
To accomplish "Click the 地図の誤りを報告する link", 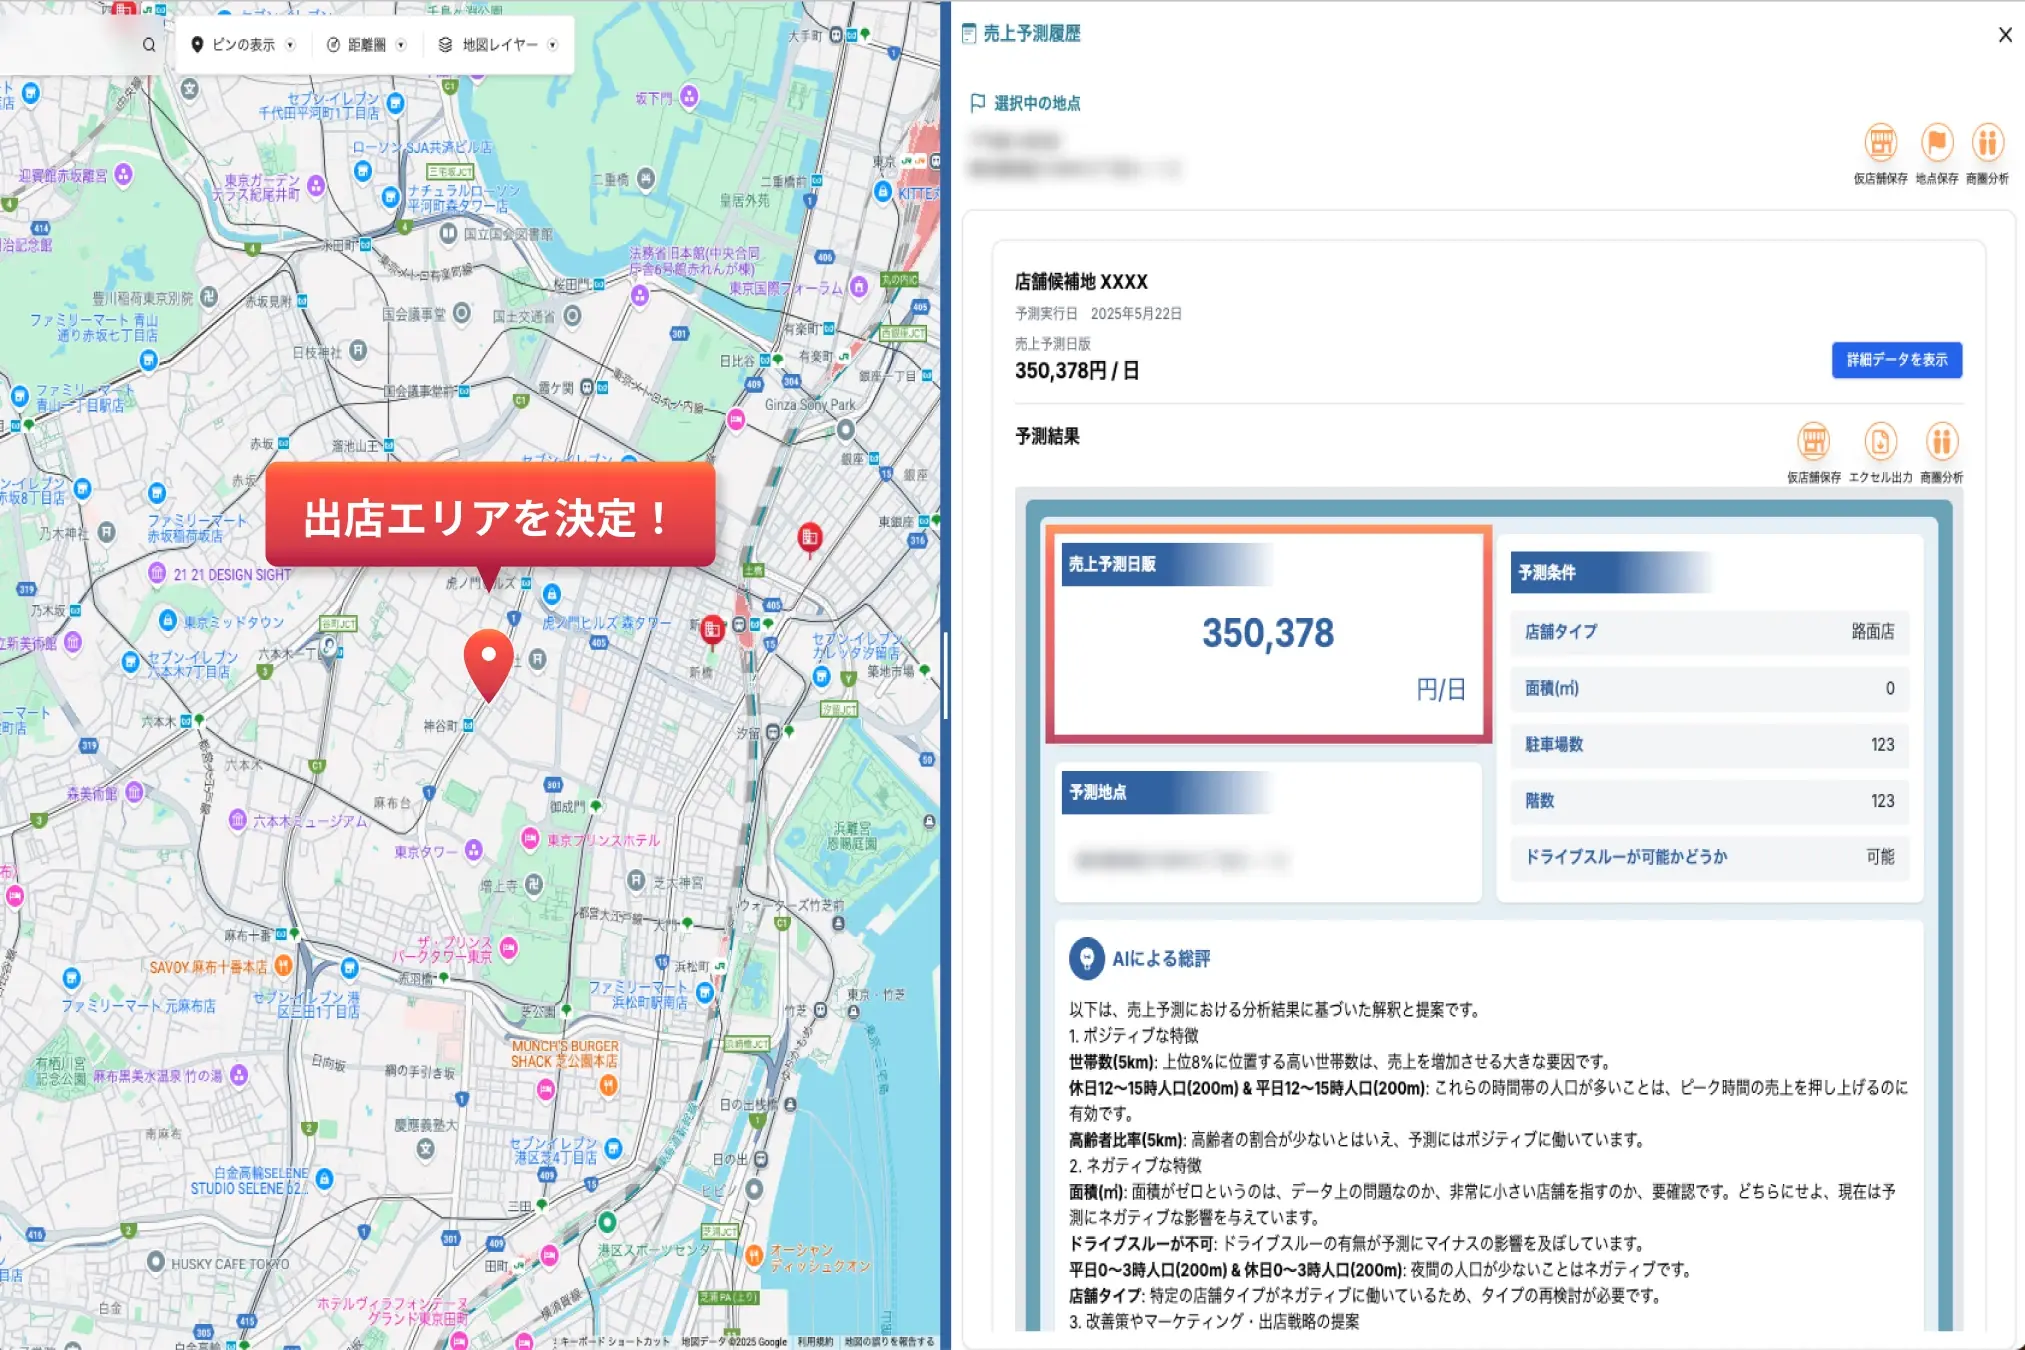I will tap(889, 1342).
